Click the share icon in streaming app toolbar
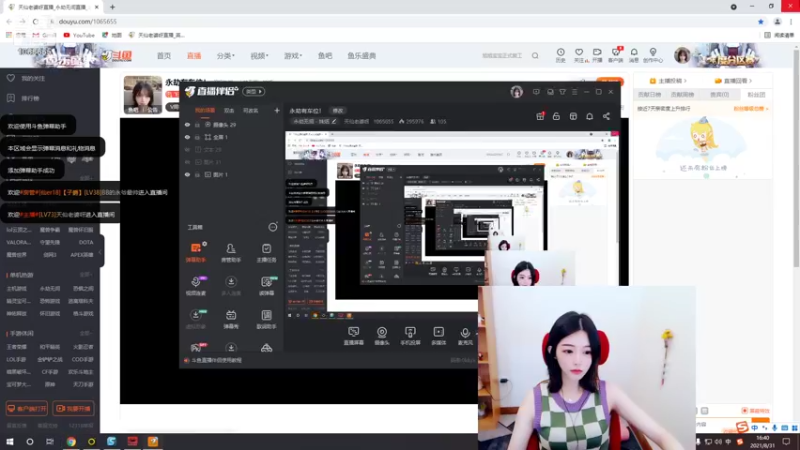The height and width of the screenshot is (450, 800). pyautogui.click(x=606, y=116)
